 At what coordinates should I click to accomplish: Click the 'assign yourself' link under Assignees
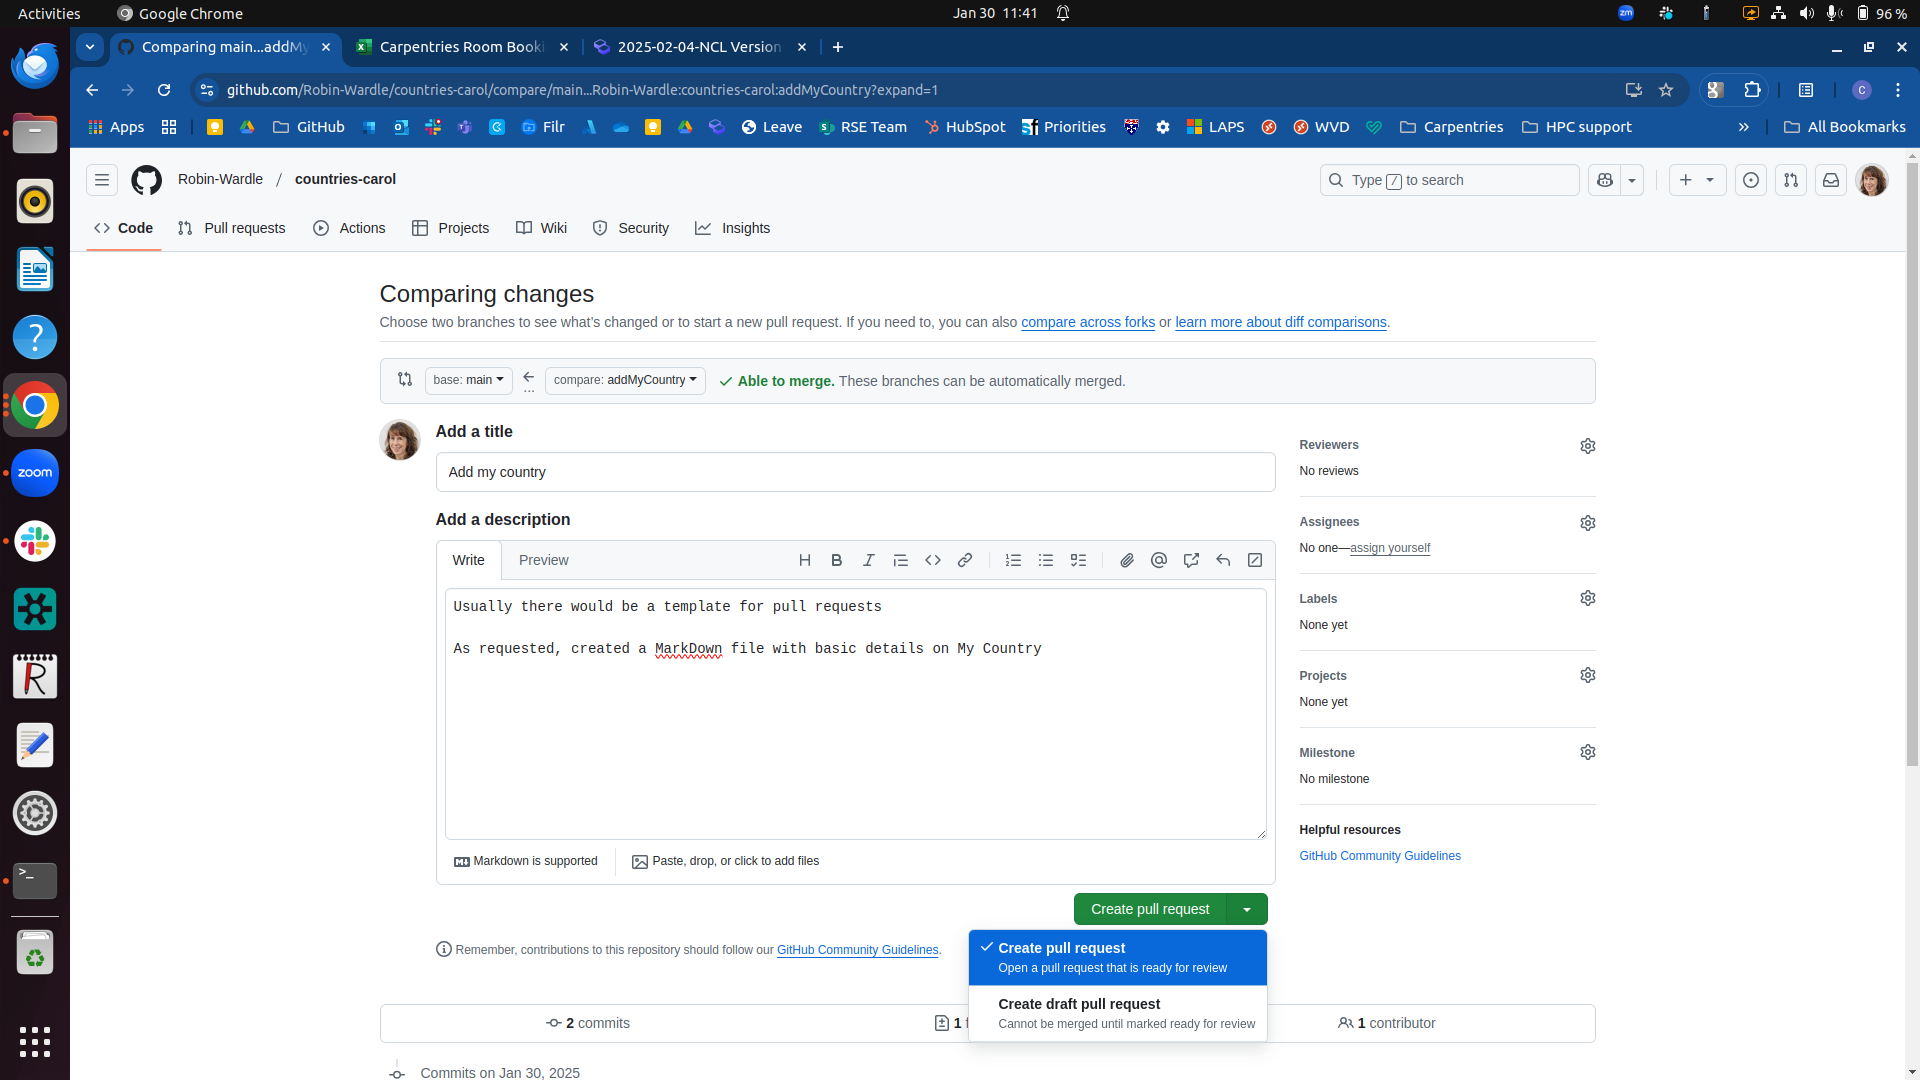(x=1389, y=548)
